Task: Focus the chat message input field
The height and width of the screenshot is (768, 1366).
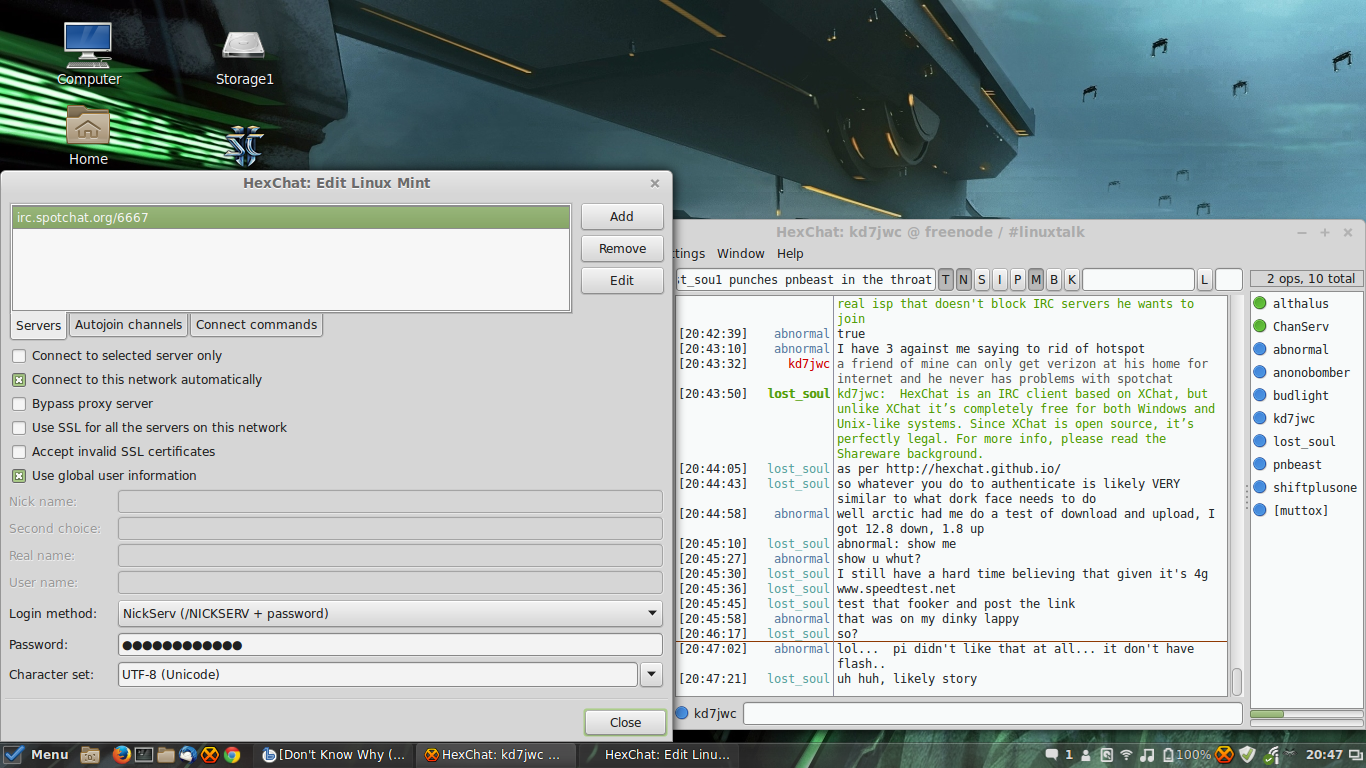Action: tap(993, 714)
